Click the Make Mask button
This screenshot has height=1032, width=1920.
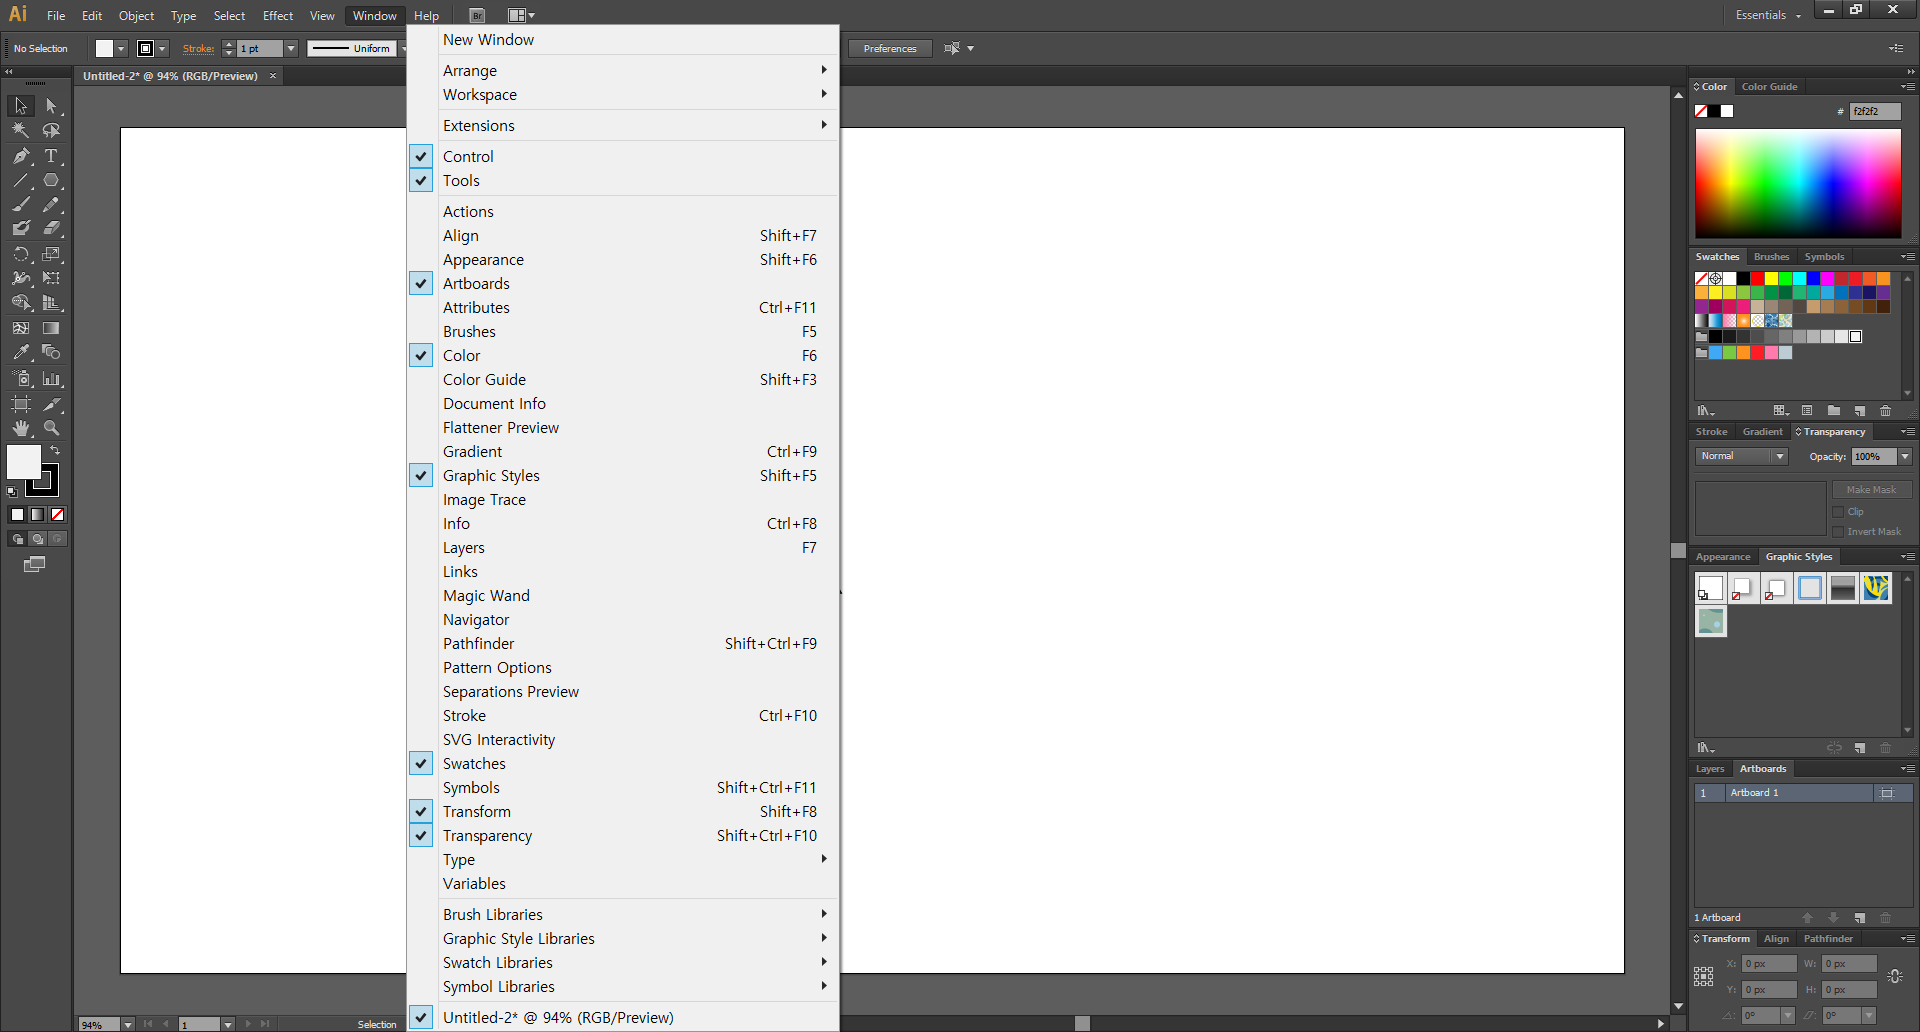[x=1871, y=490]
